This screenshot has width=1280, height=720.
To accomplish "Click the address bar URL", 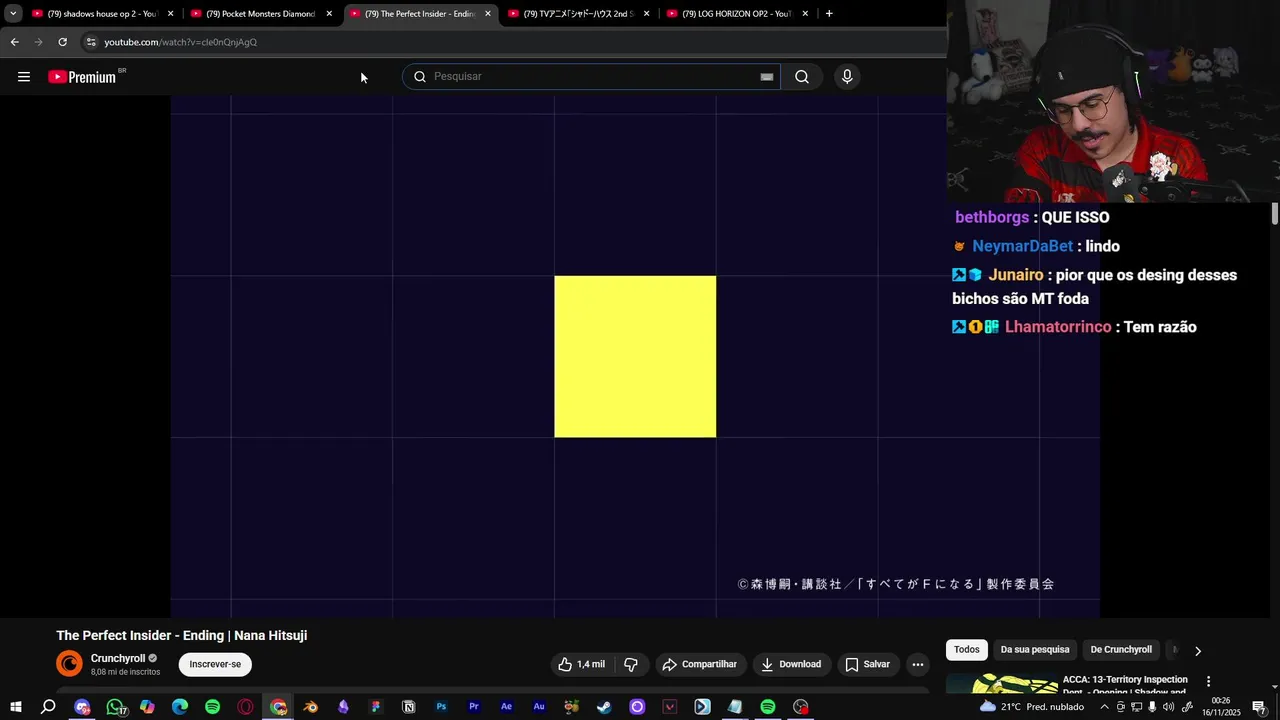I will (181, 42).
